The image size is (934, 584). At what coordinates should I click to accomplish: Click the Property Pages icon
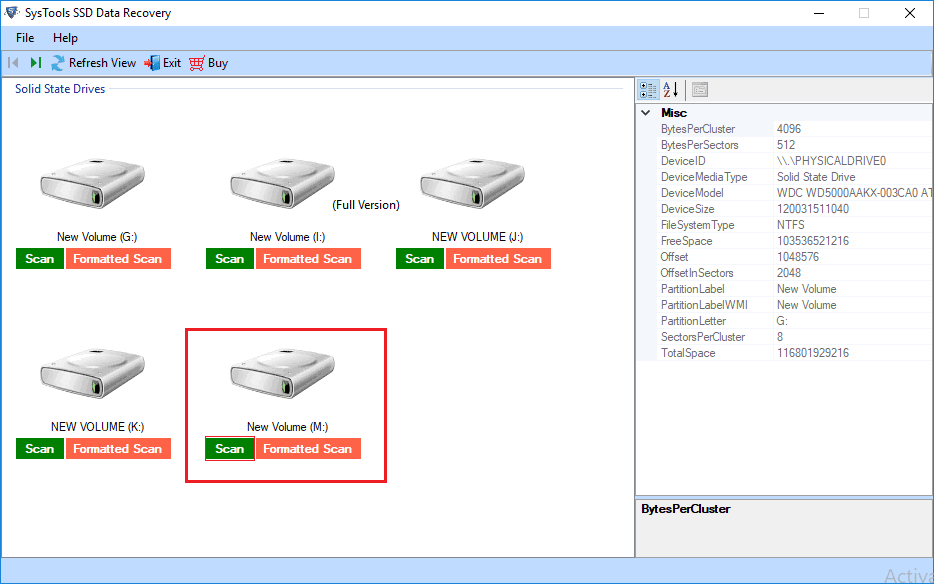tap(700, 89)
